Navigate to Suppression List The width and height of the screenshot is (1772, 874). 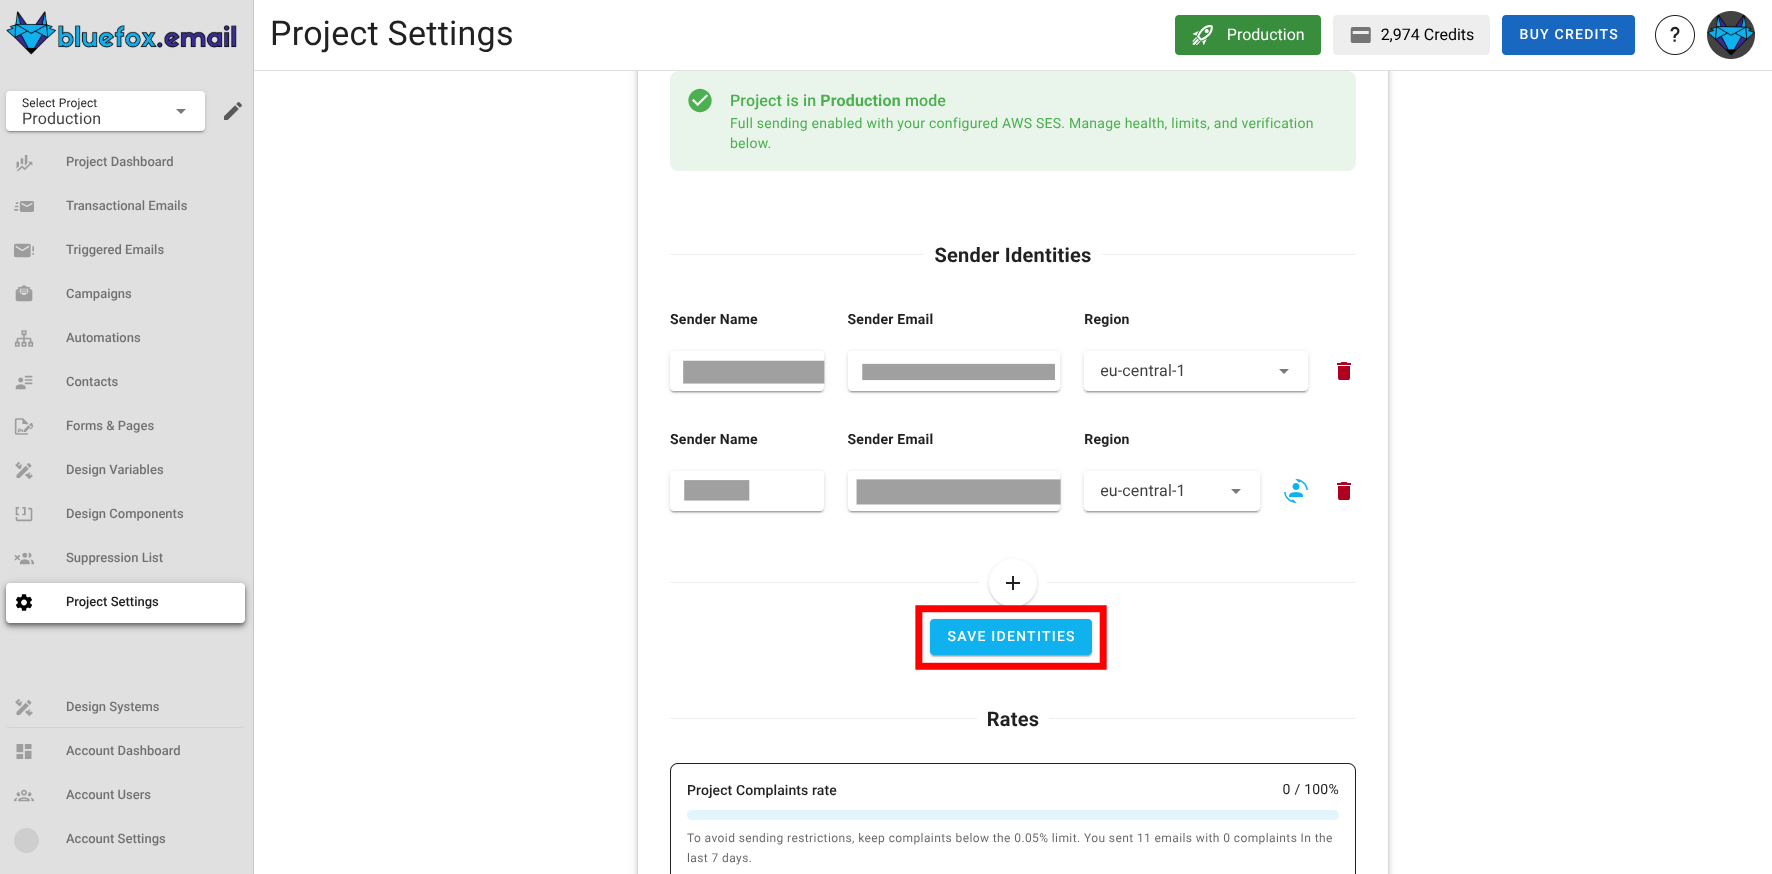click(114, 558)
